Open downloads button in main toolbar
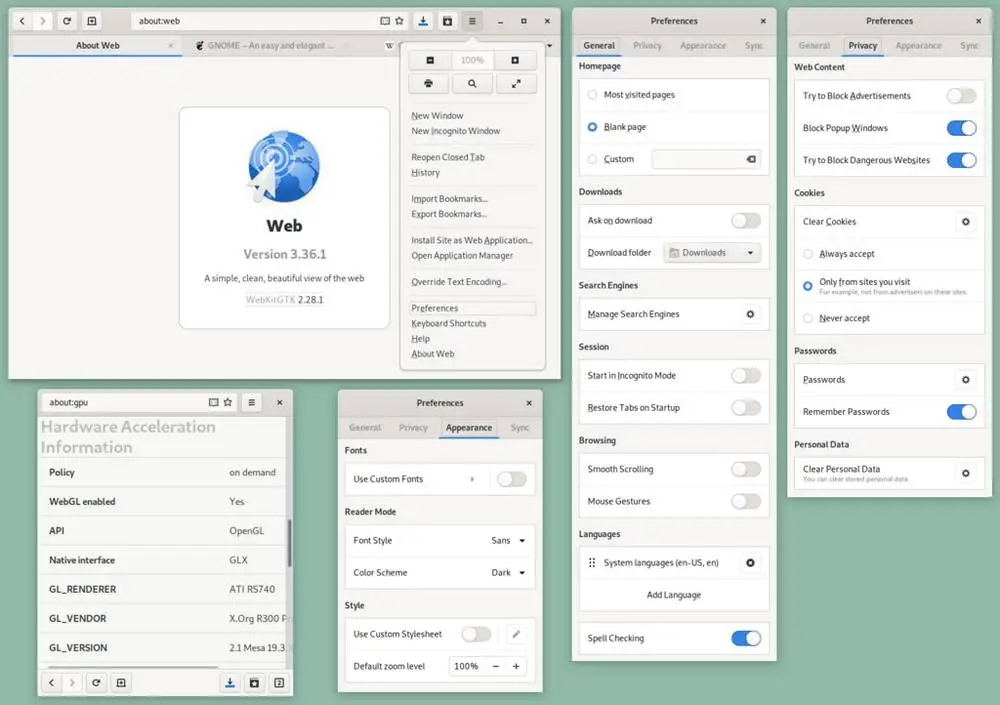The height and width of the screenshot is (705, 1000). point(423,21)
